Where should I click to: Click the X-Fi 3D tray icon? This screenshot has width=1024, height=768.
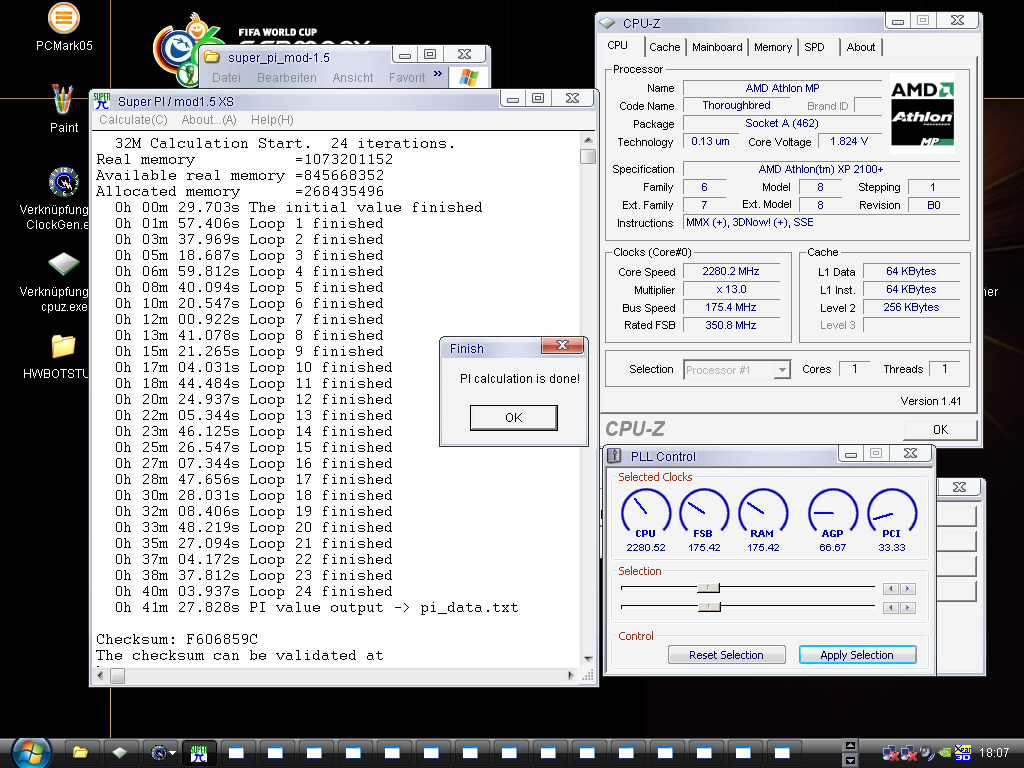coord(963,753)
